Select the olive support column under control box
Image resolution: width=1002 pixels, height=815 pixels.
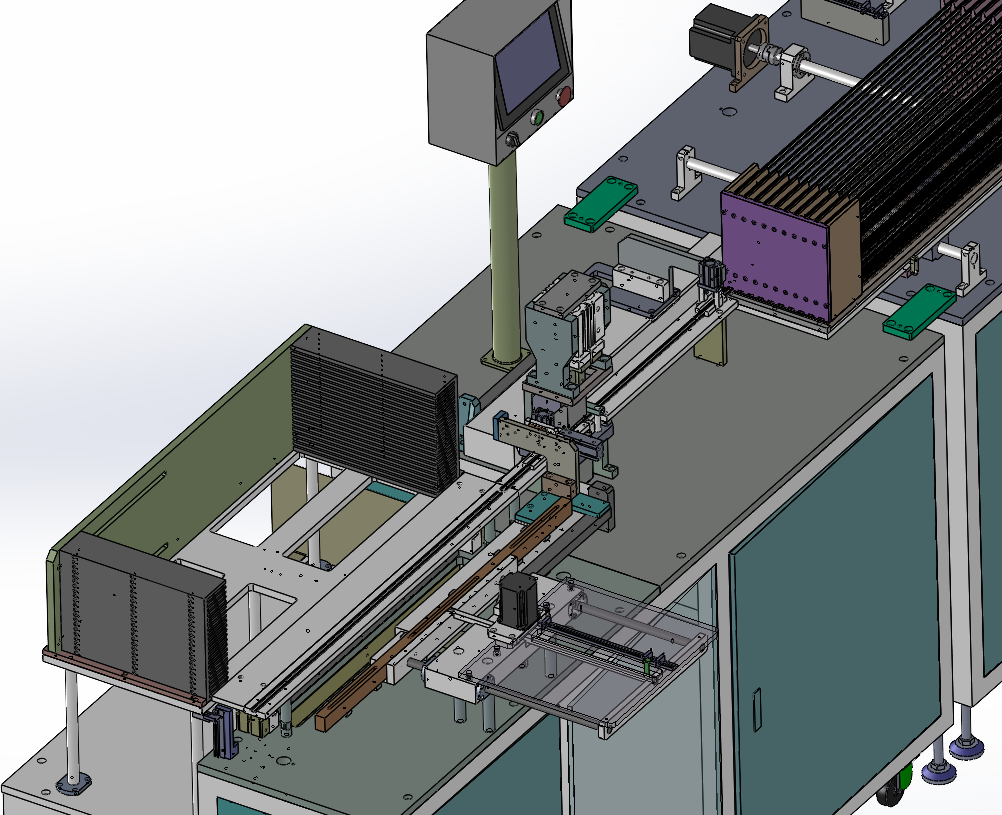[x=504, y=259]
